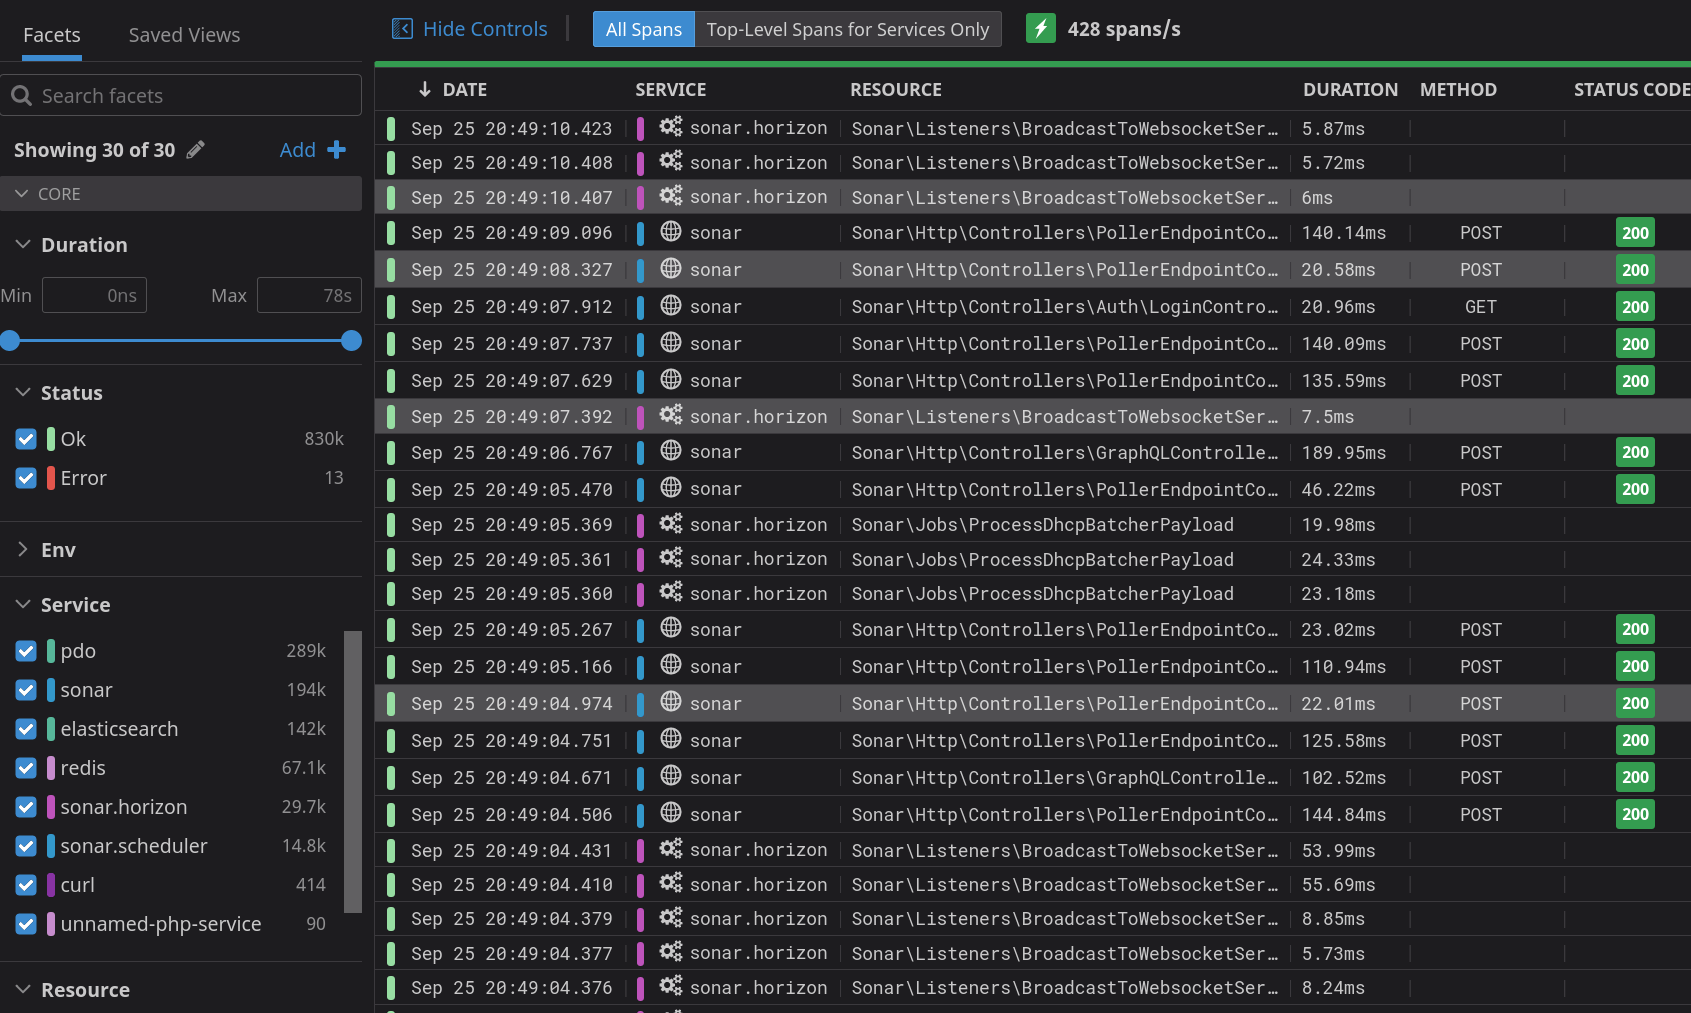This screenshot has width=1691, height=1013.
Task: Toggle the unnamed-php-service checkbox
Action: click(x=27, y=924)
